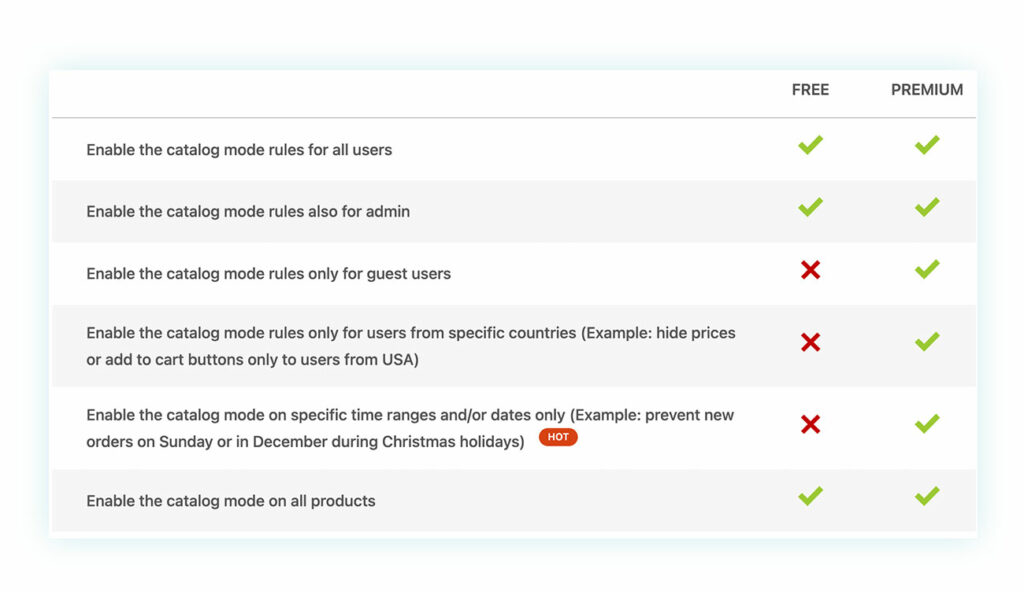Click the PREMIUM checkmark for admin rules
Image resolution: width=1024 pixels, height=592 pixels.
(x=927, y=207)
